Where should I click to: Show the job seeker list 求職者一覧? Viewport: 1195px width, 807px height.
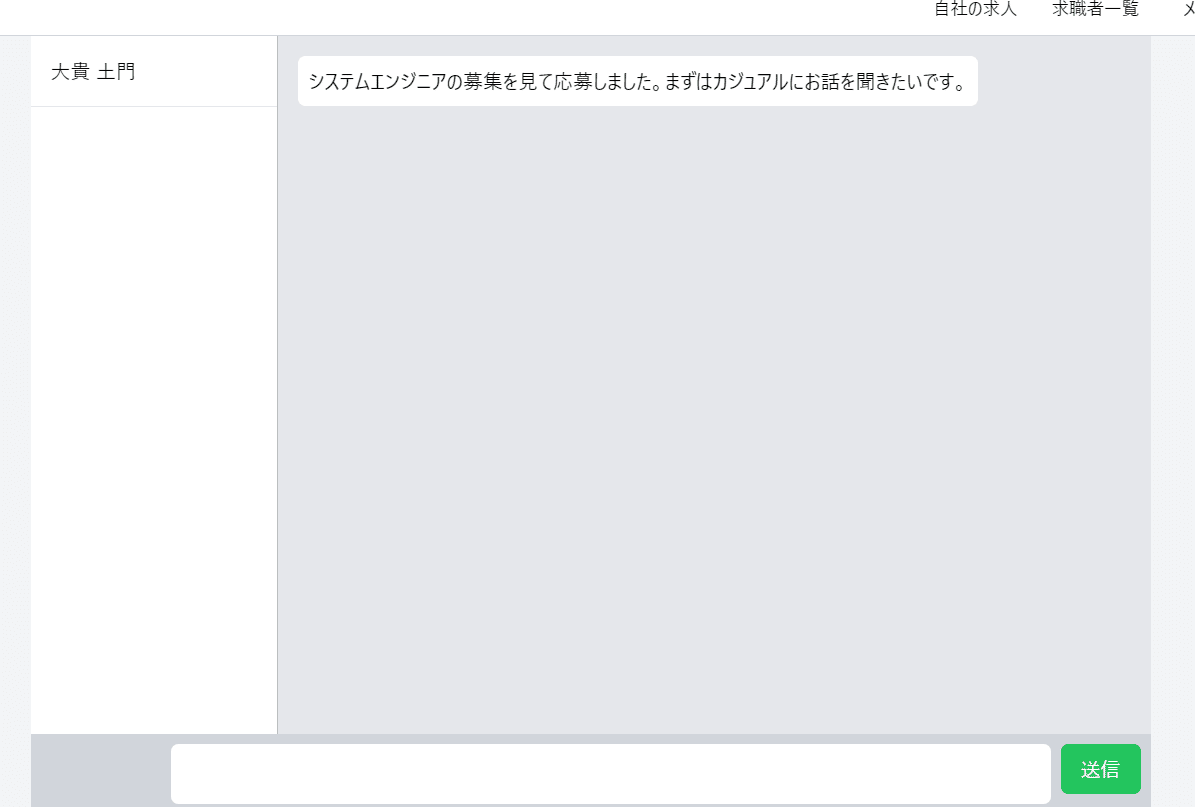[1095, 8]
